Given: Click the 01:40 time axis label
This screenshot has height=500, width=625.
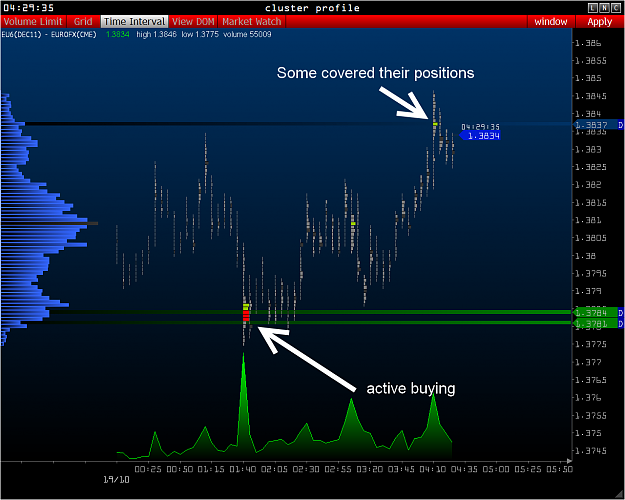Looking at the screenshot, I should pos(242,469).
